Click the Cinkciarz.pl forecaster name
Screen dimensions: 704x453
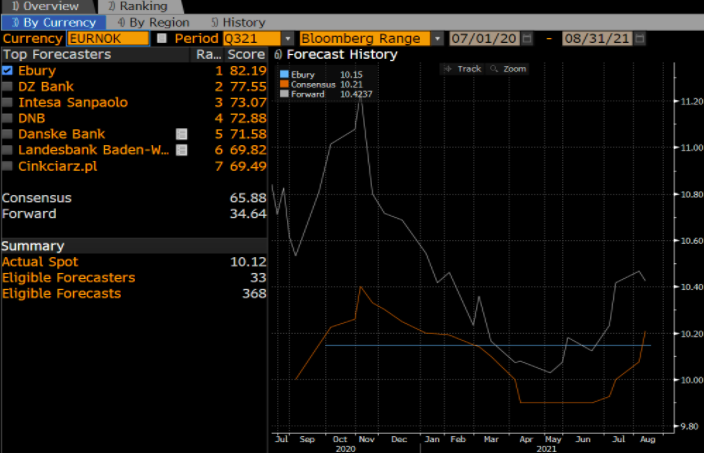[x=57, y=166]
